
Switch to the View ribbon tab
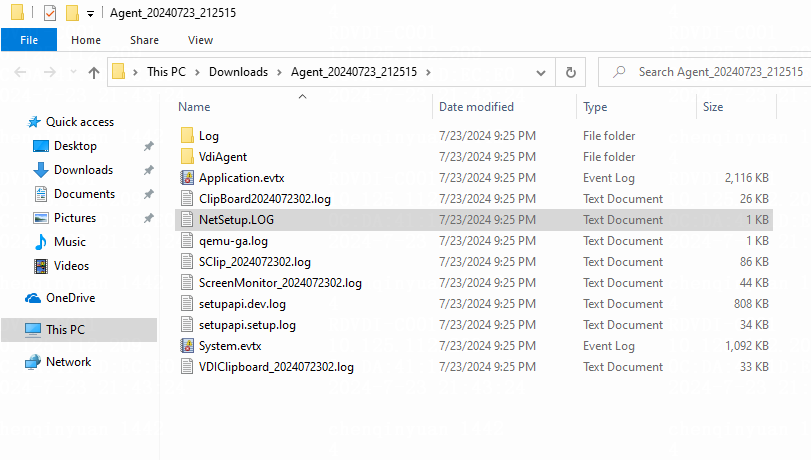200,40
